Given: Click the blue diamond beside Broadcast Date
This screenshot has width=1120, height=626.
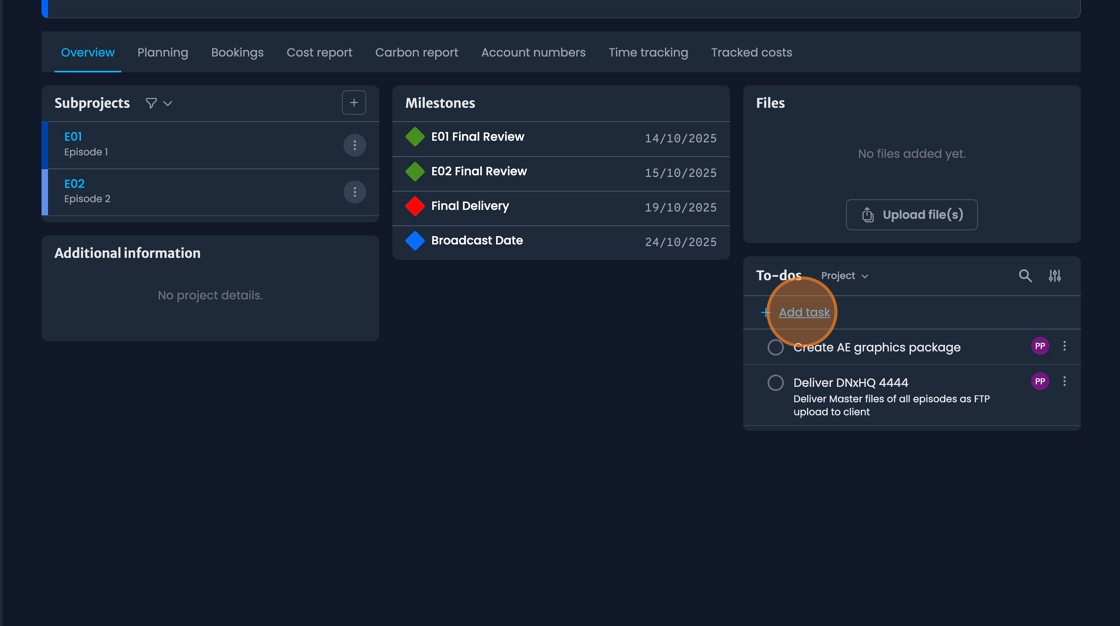Looking at the screenshot, I should click(x=414, y=240).
